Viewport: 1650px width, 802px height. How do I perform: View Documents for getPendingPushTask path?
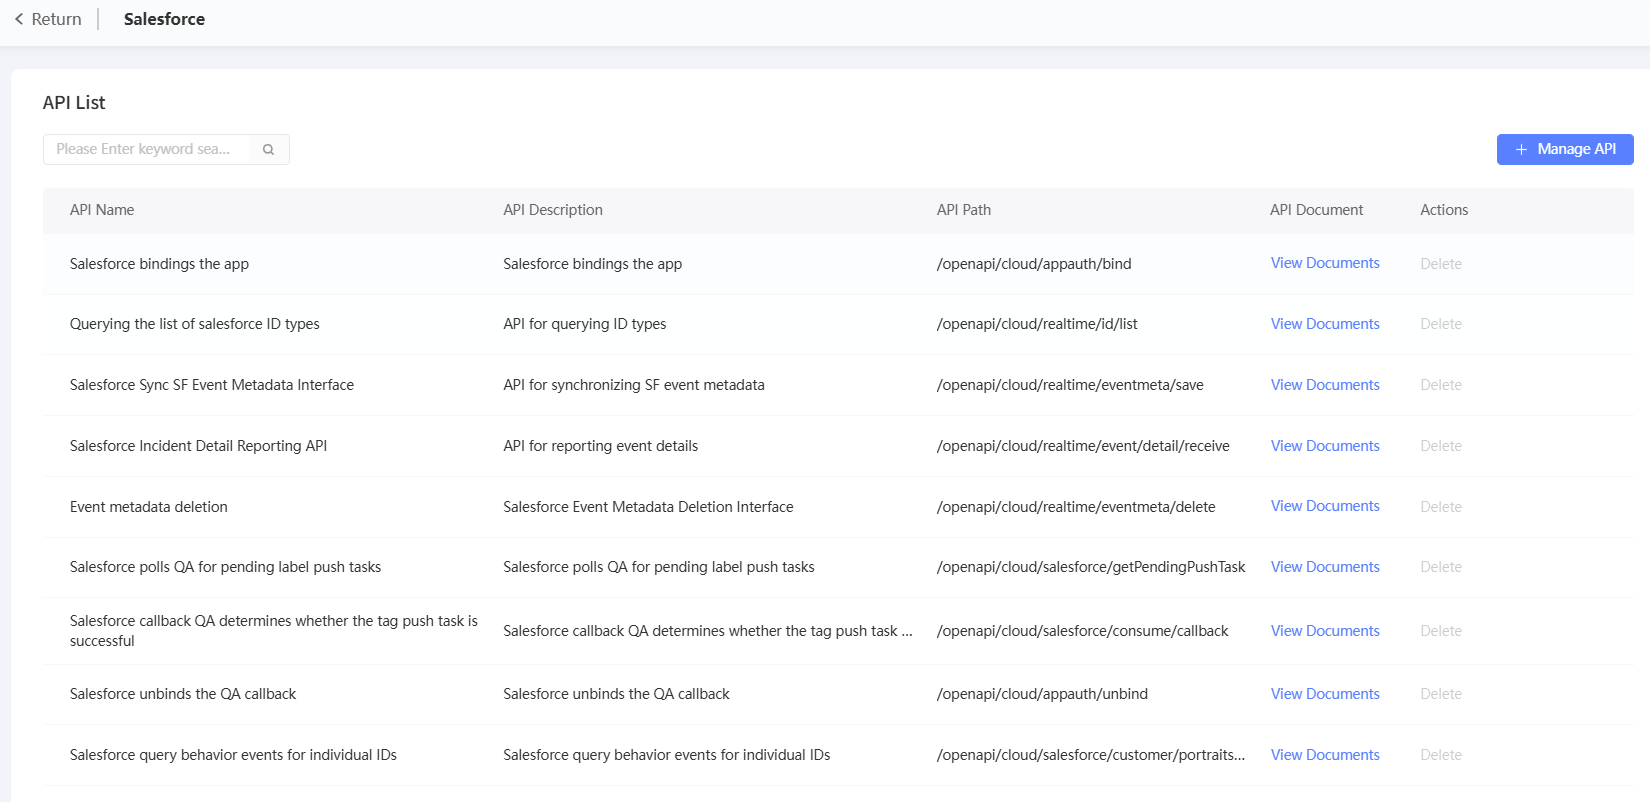click(1325, 567)
